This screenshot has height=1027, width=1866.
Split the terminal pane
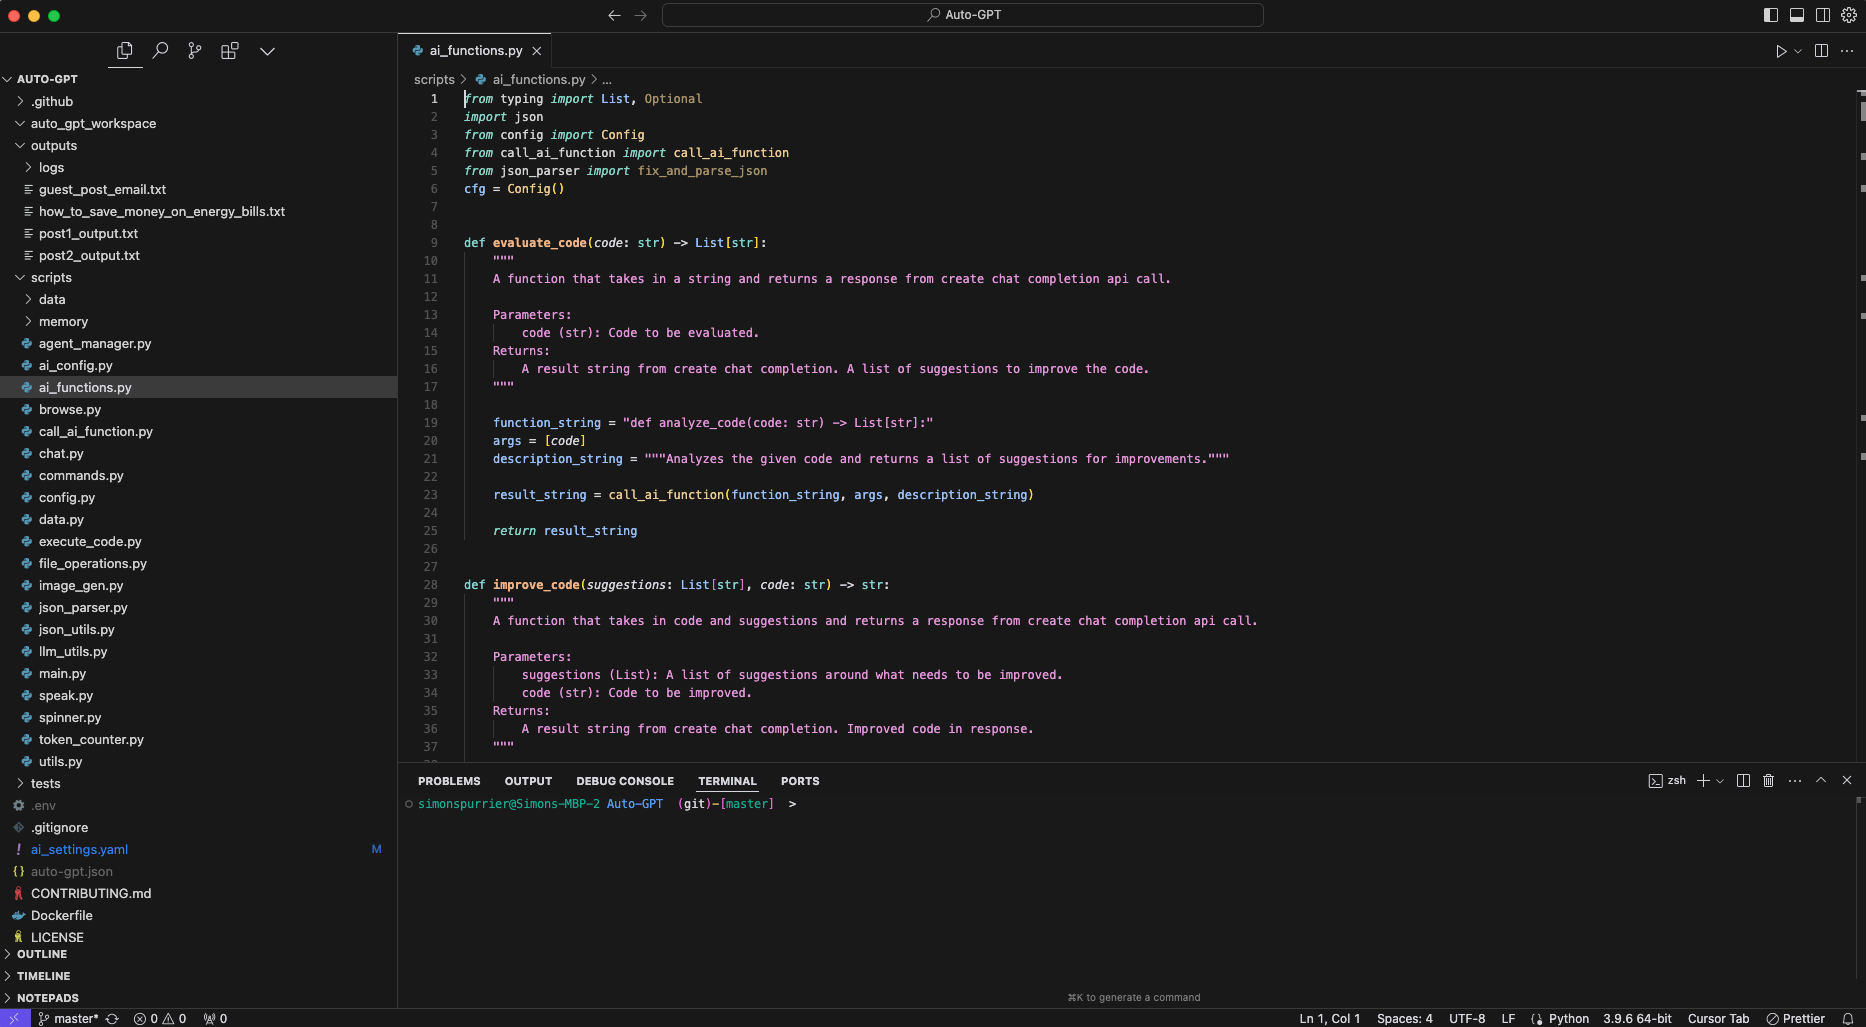[x=1743, y=781]
